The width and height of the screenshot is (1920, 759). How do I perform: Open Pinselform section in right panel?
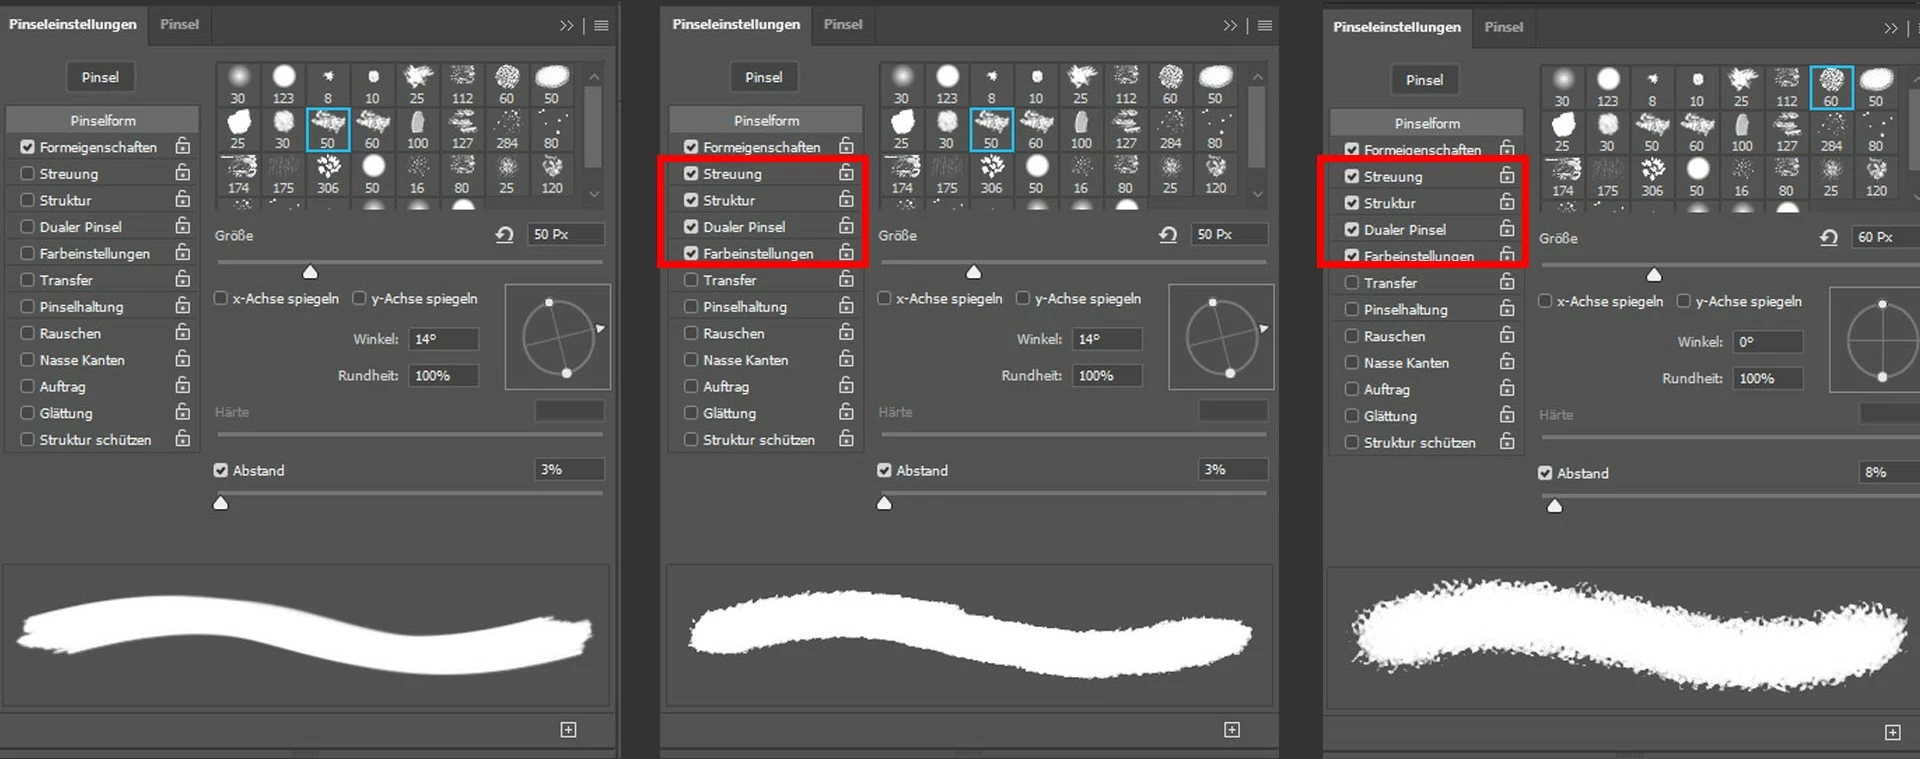(x=1428, y=123)
